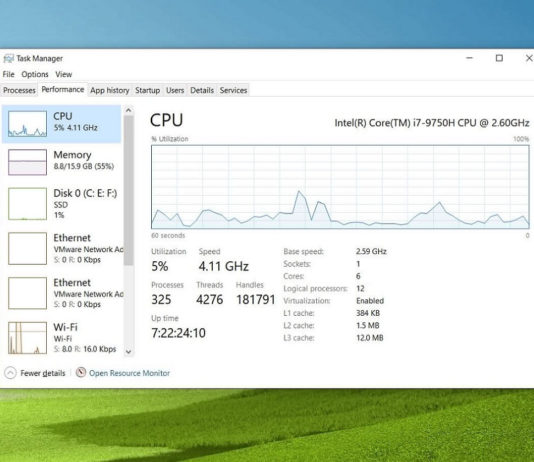Go to the Users tab
The height and width of the screenshot is (462, 534).
[x=175, y=90]
